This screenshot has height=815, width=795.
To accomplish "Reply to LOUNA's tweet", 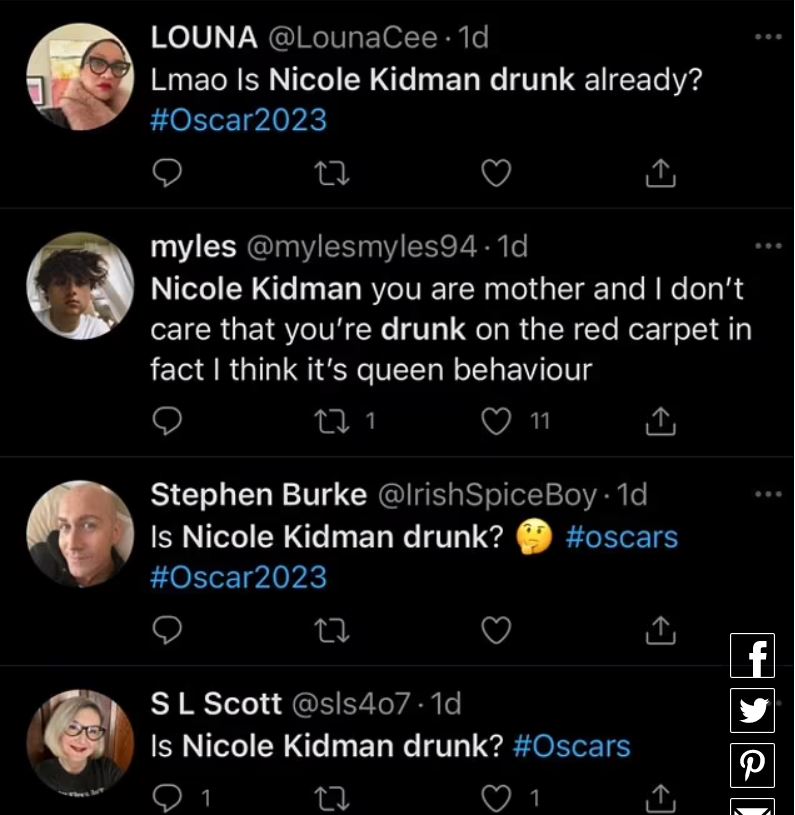I will click(x=168, y=174).
